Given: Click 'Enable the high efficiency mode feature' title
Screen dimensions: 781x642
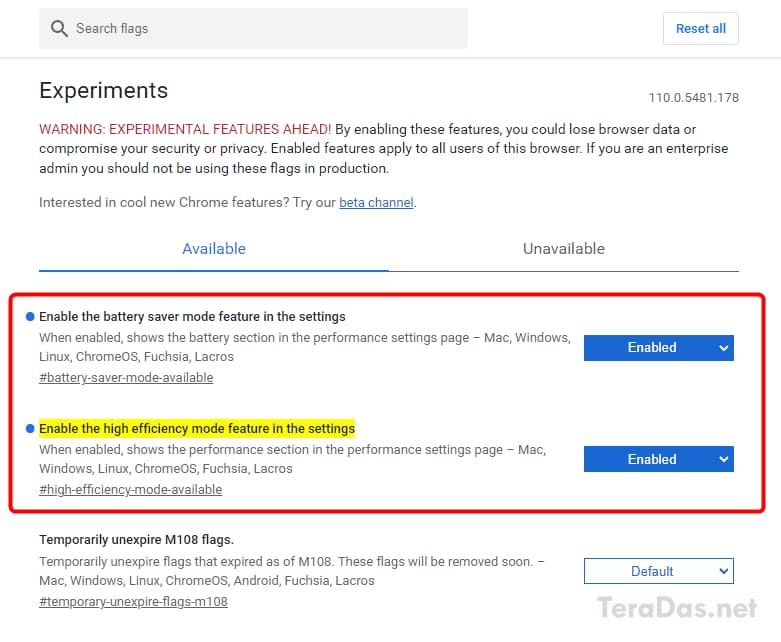Looking at the screenshot, I should click(197, 428).
